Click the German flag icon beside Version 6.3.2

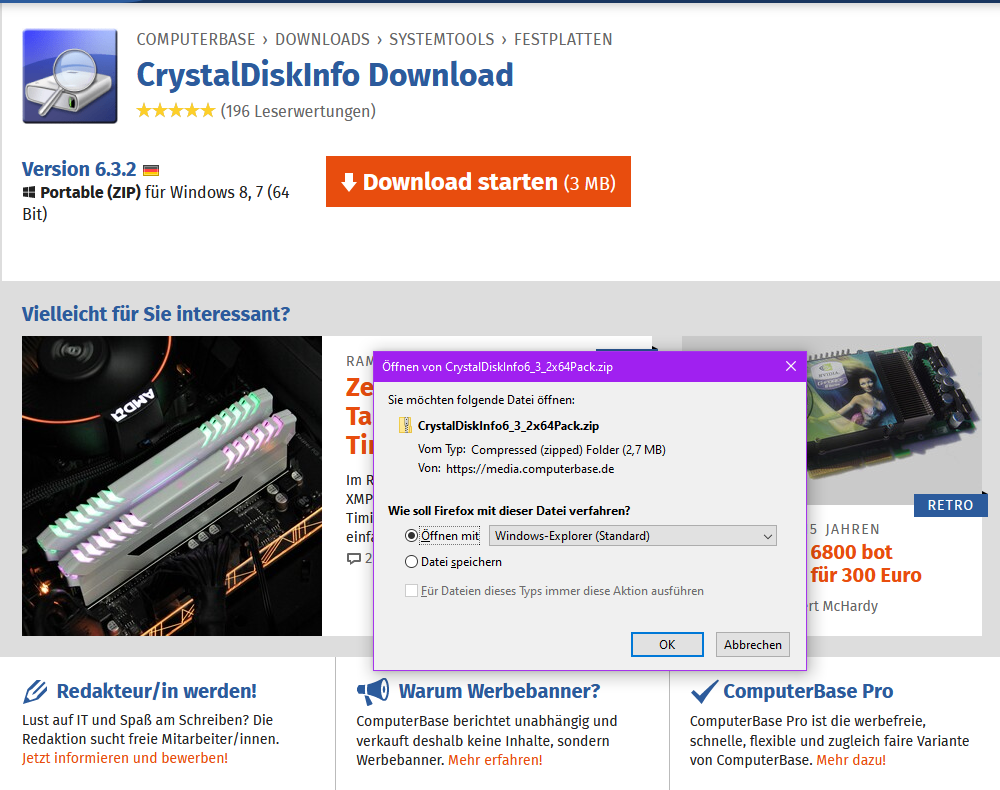[x=151, y=170]
